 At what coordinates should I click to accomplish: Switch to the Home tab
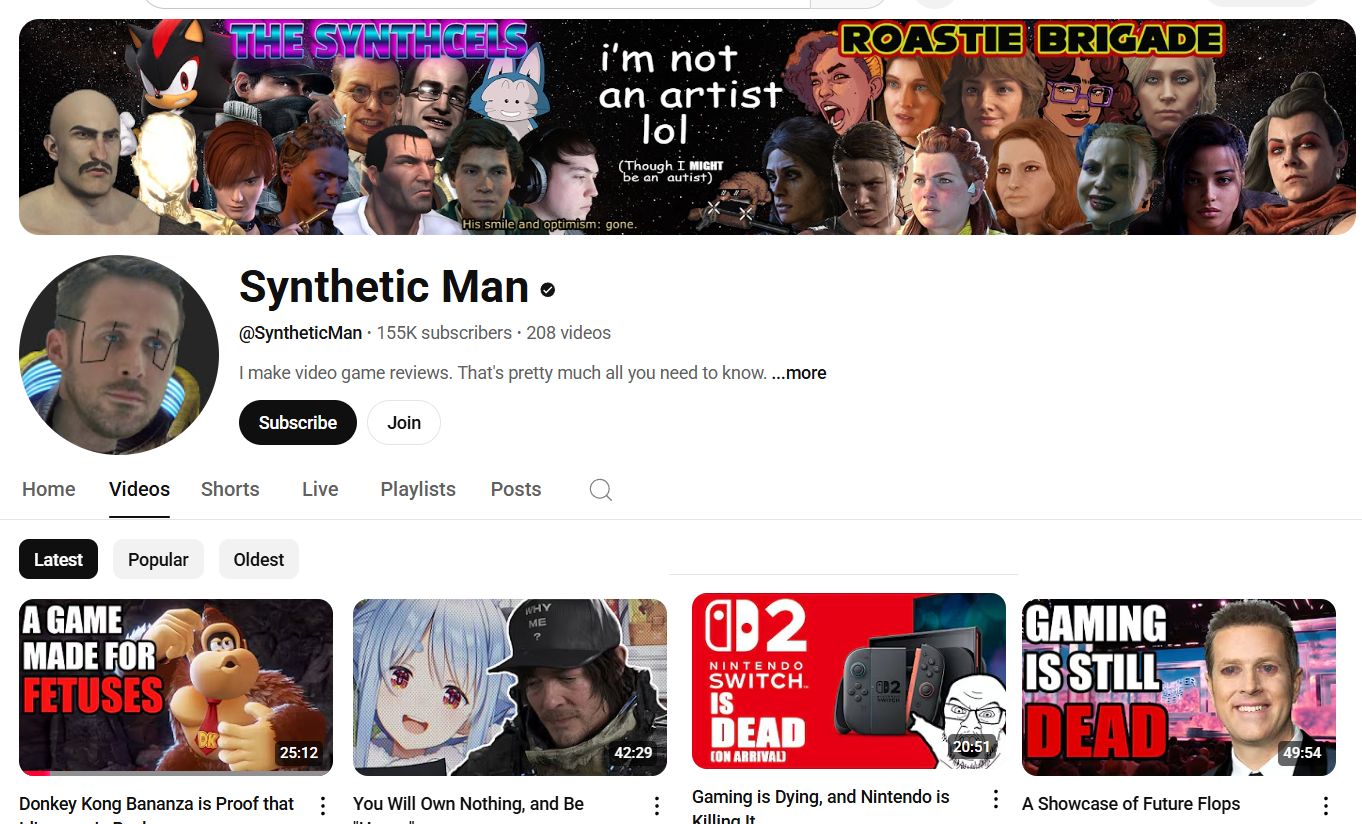[49, 489]
